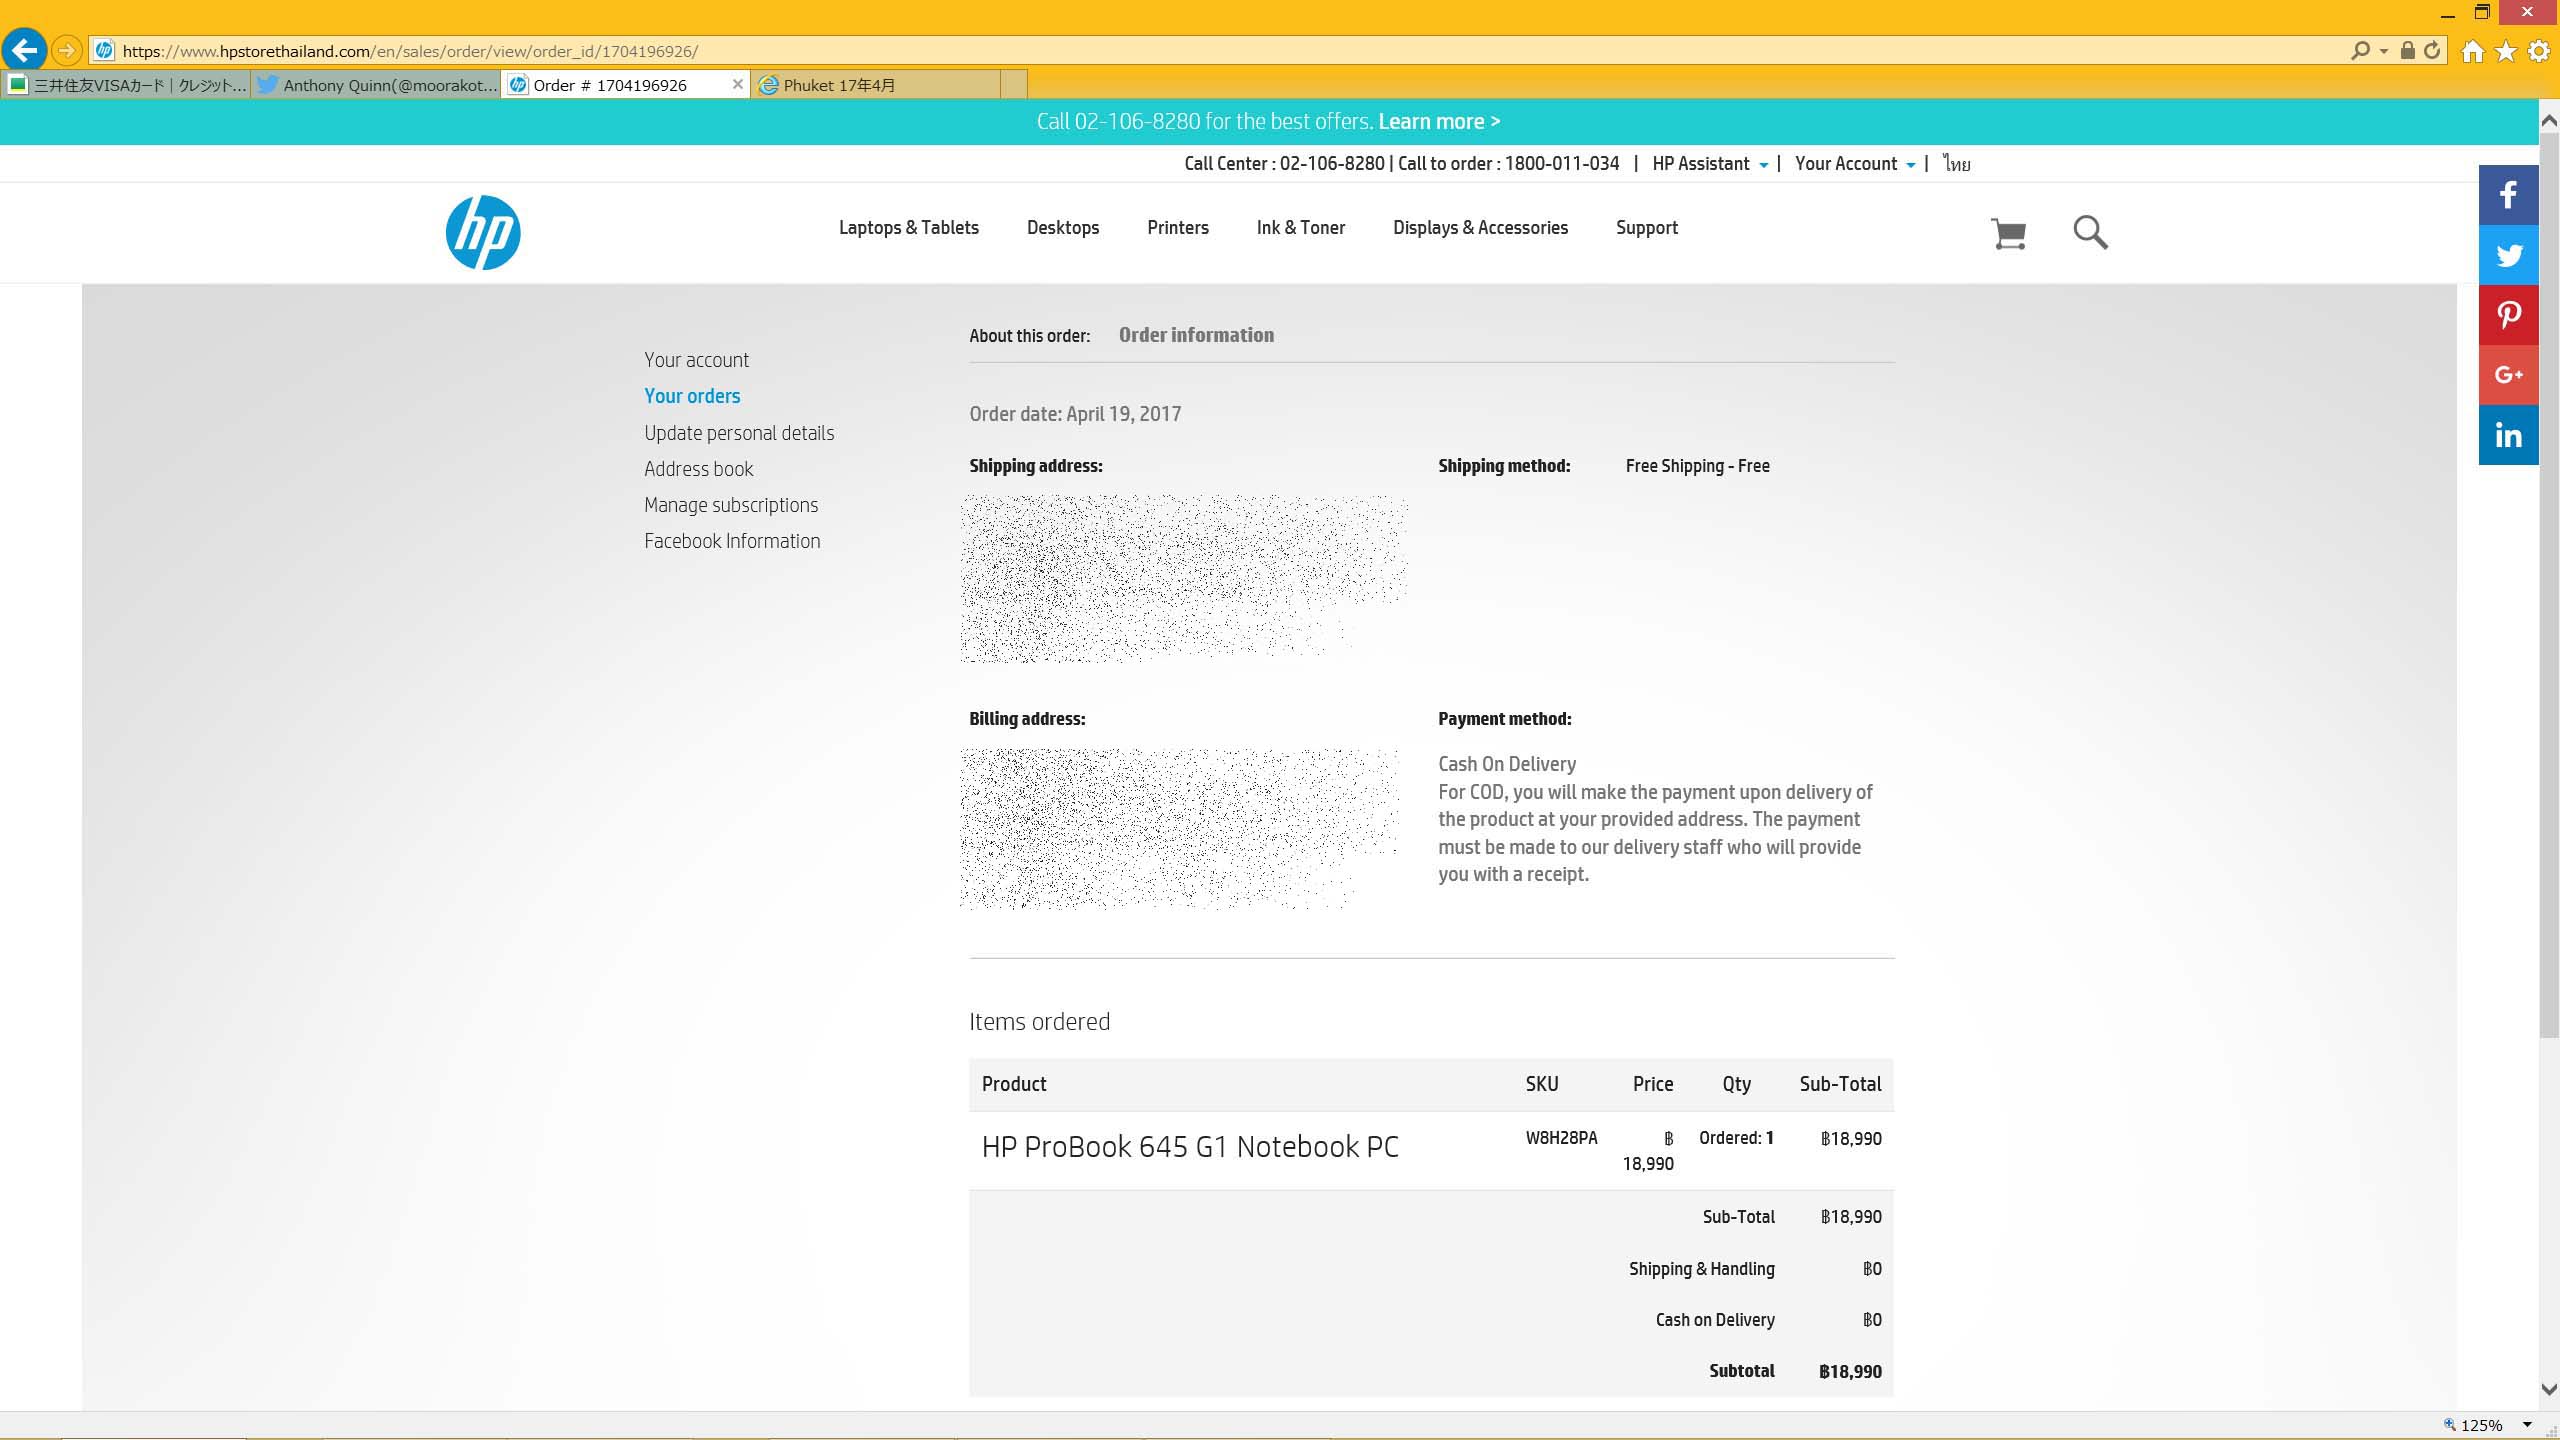Image resolution: width=2560 pixels, height=1440 pixels.
Task: Click the browser back arrow button
Action: [25, 50]
